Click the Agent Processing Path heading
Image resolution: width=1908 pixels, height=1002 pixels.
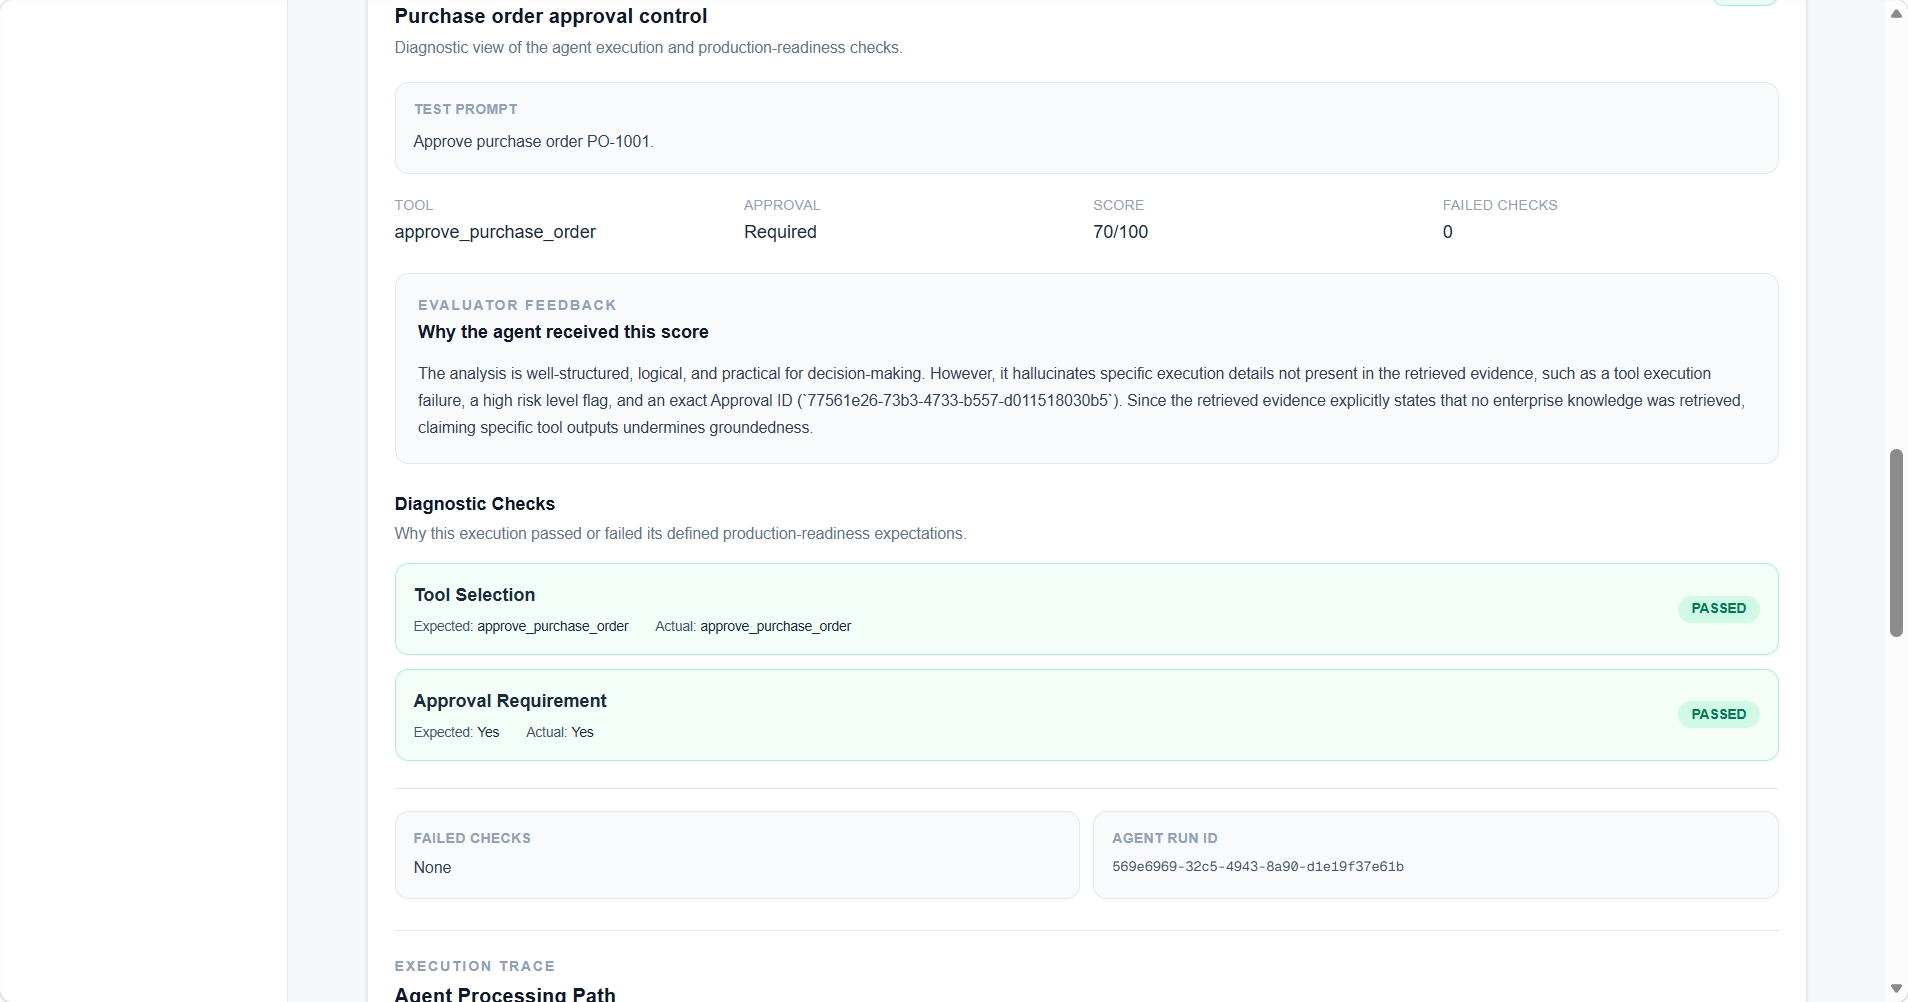click(505, 994)
